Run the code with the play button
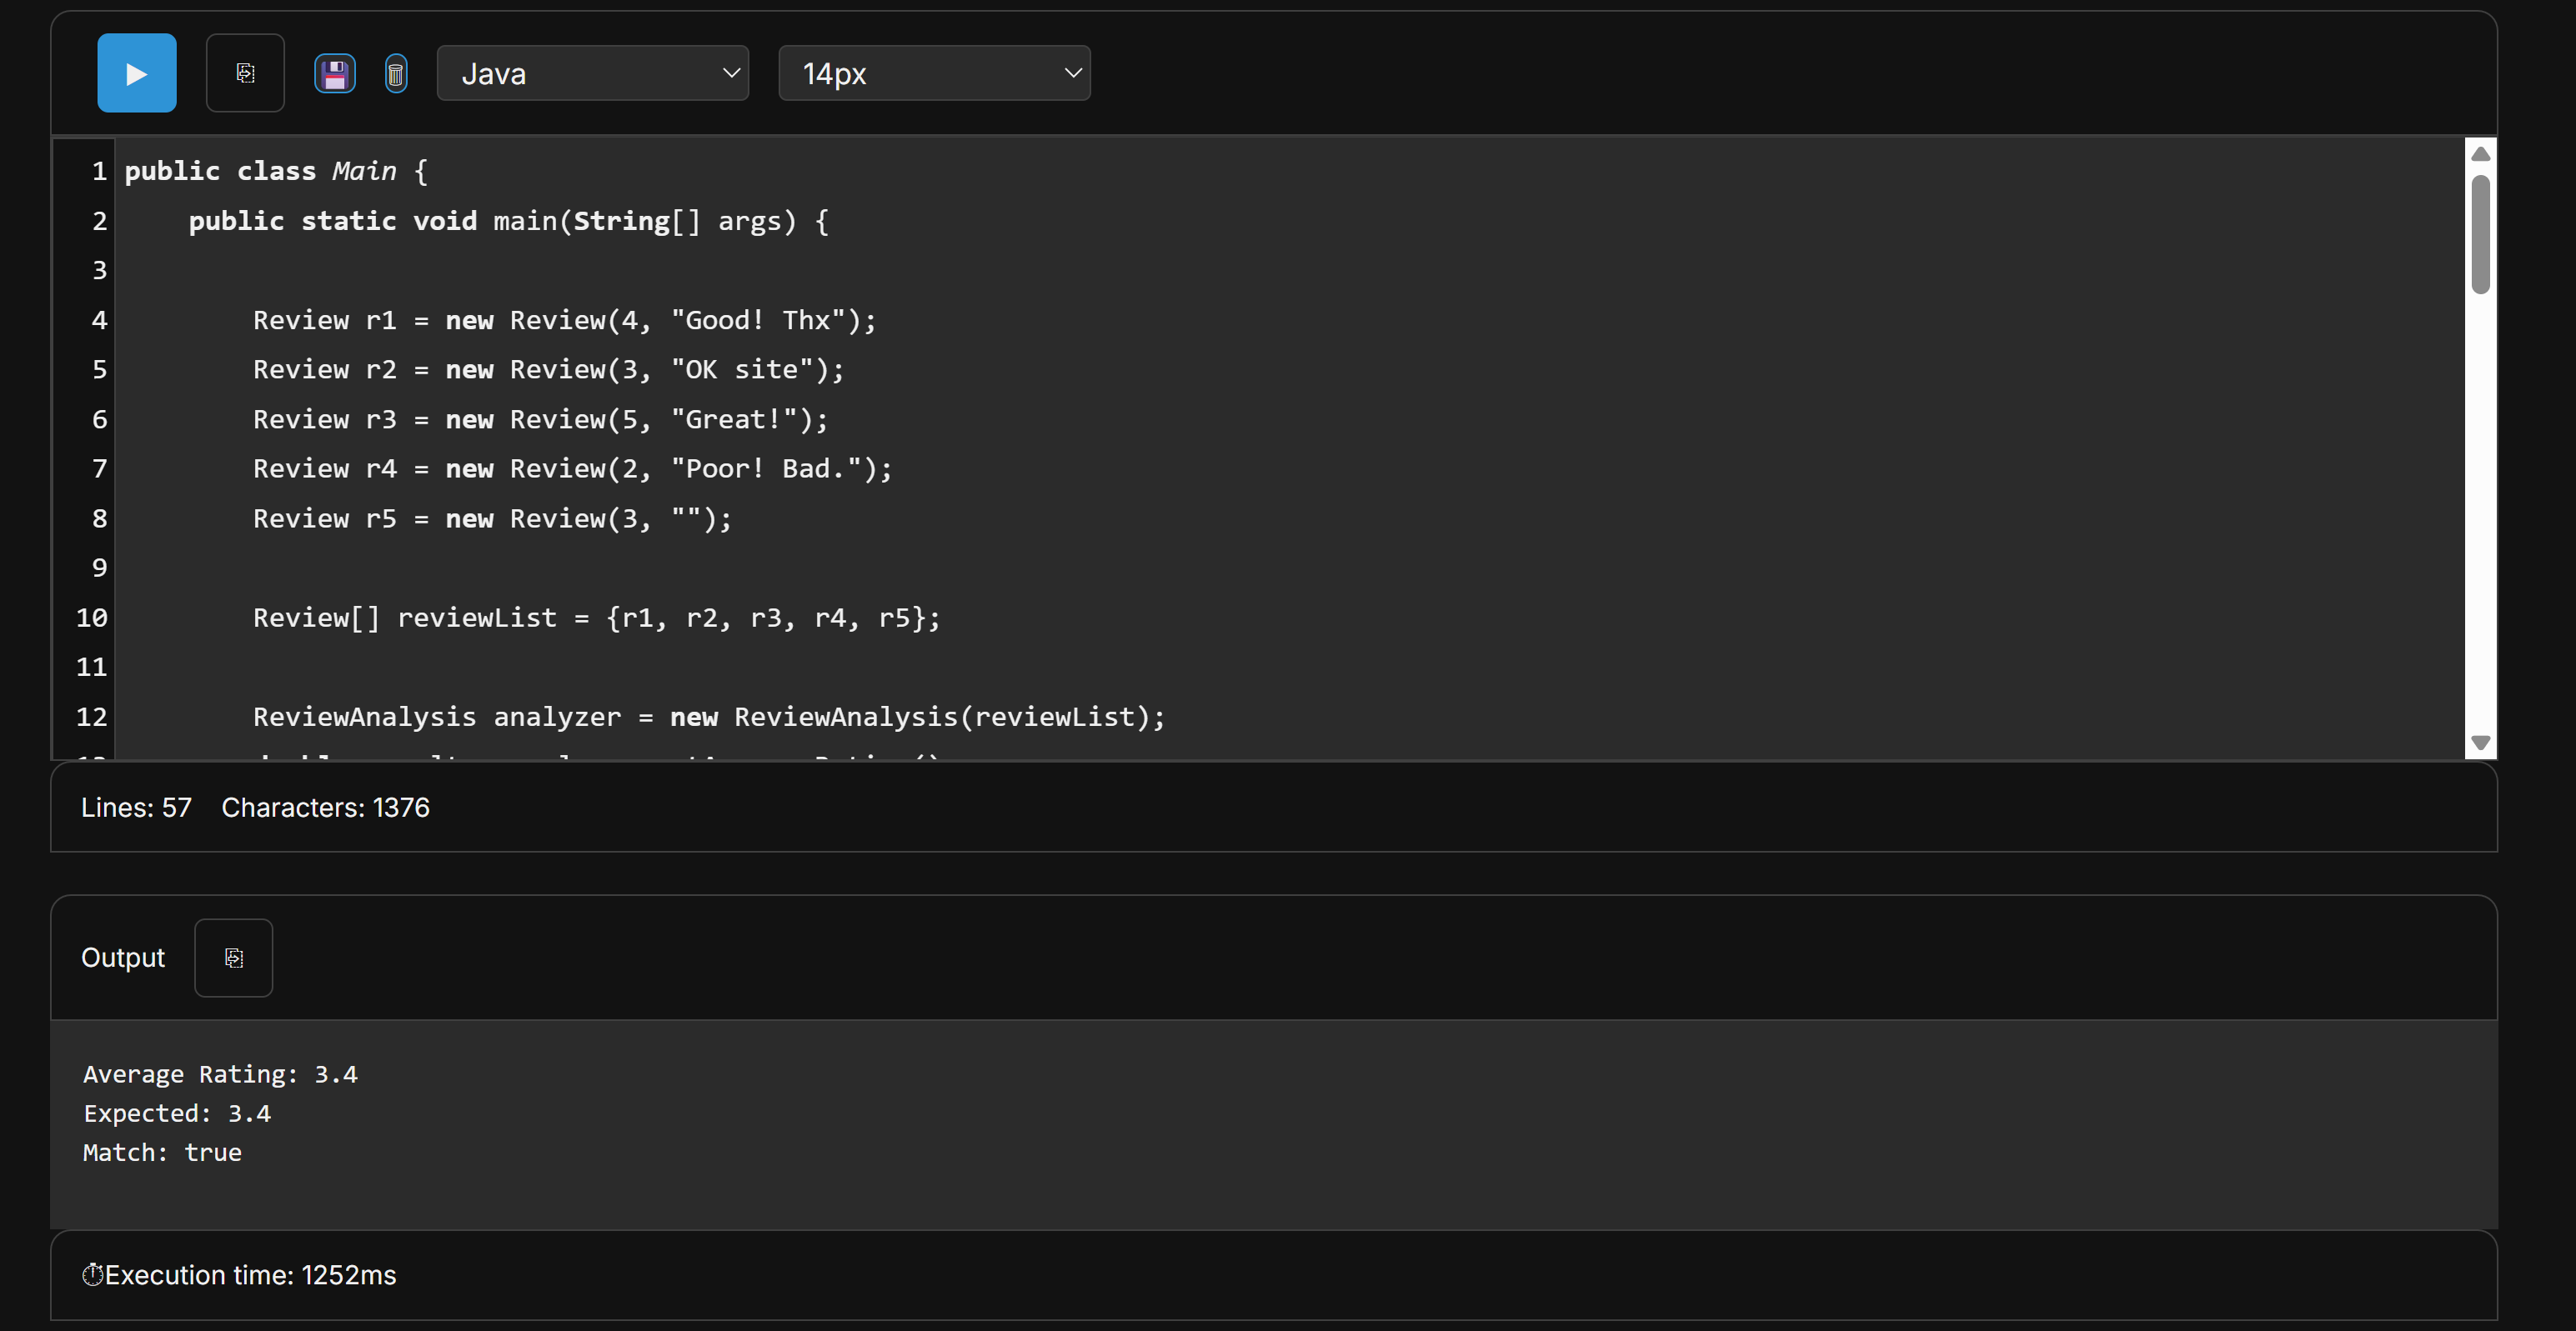This screenshot has height=1331, width=2576. pos(137,73)
